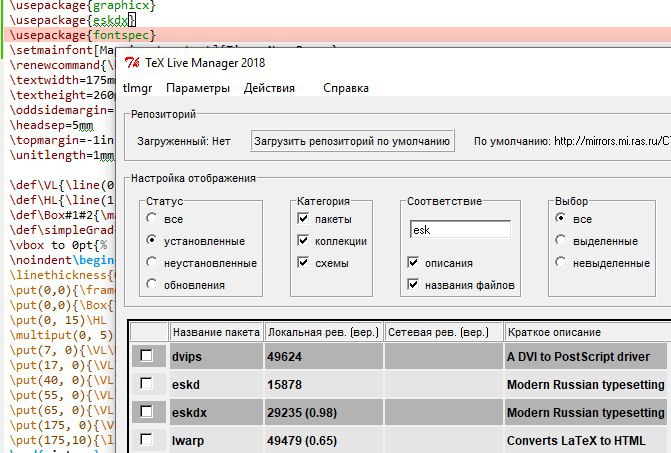Toggle the 'схемы' category checkbox
671x453 pixels.
[303, 262]
